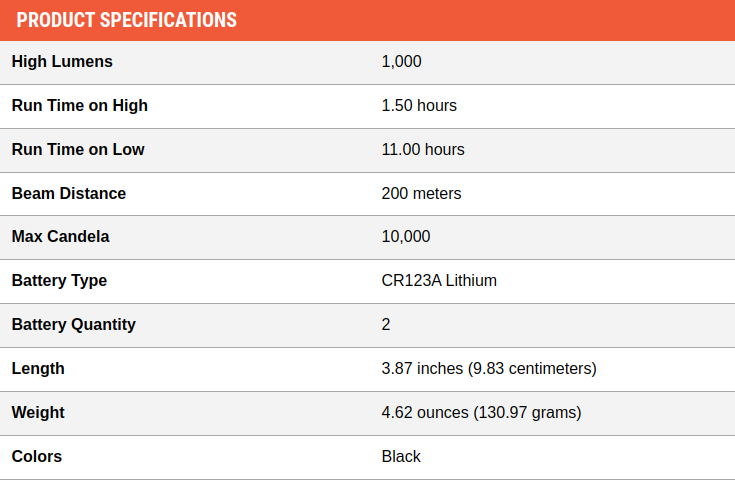Click the Black color value
Viewport: 735px width, 483px height.
point(401,457)
